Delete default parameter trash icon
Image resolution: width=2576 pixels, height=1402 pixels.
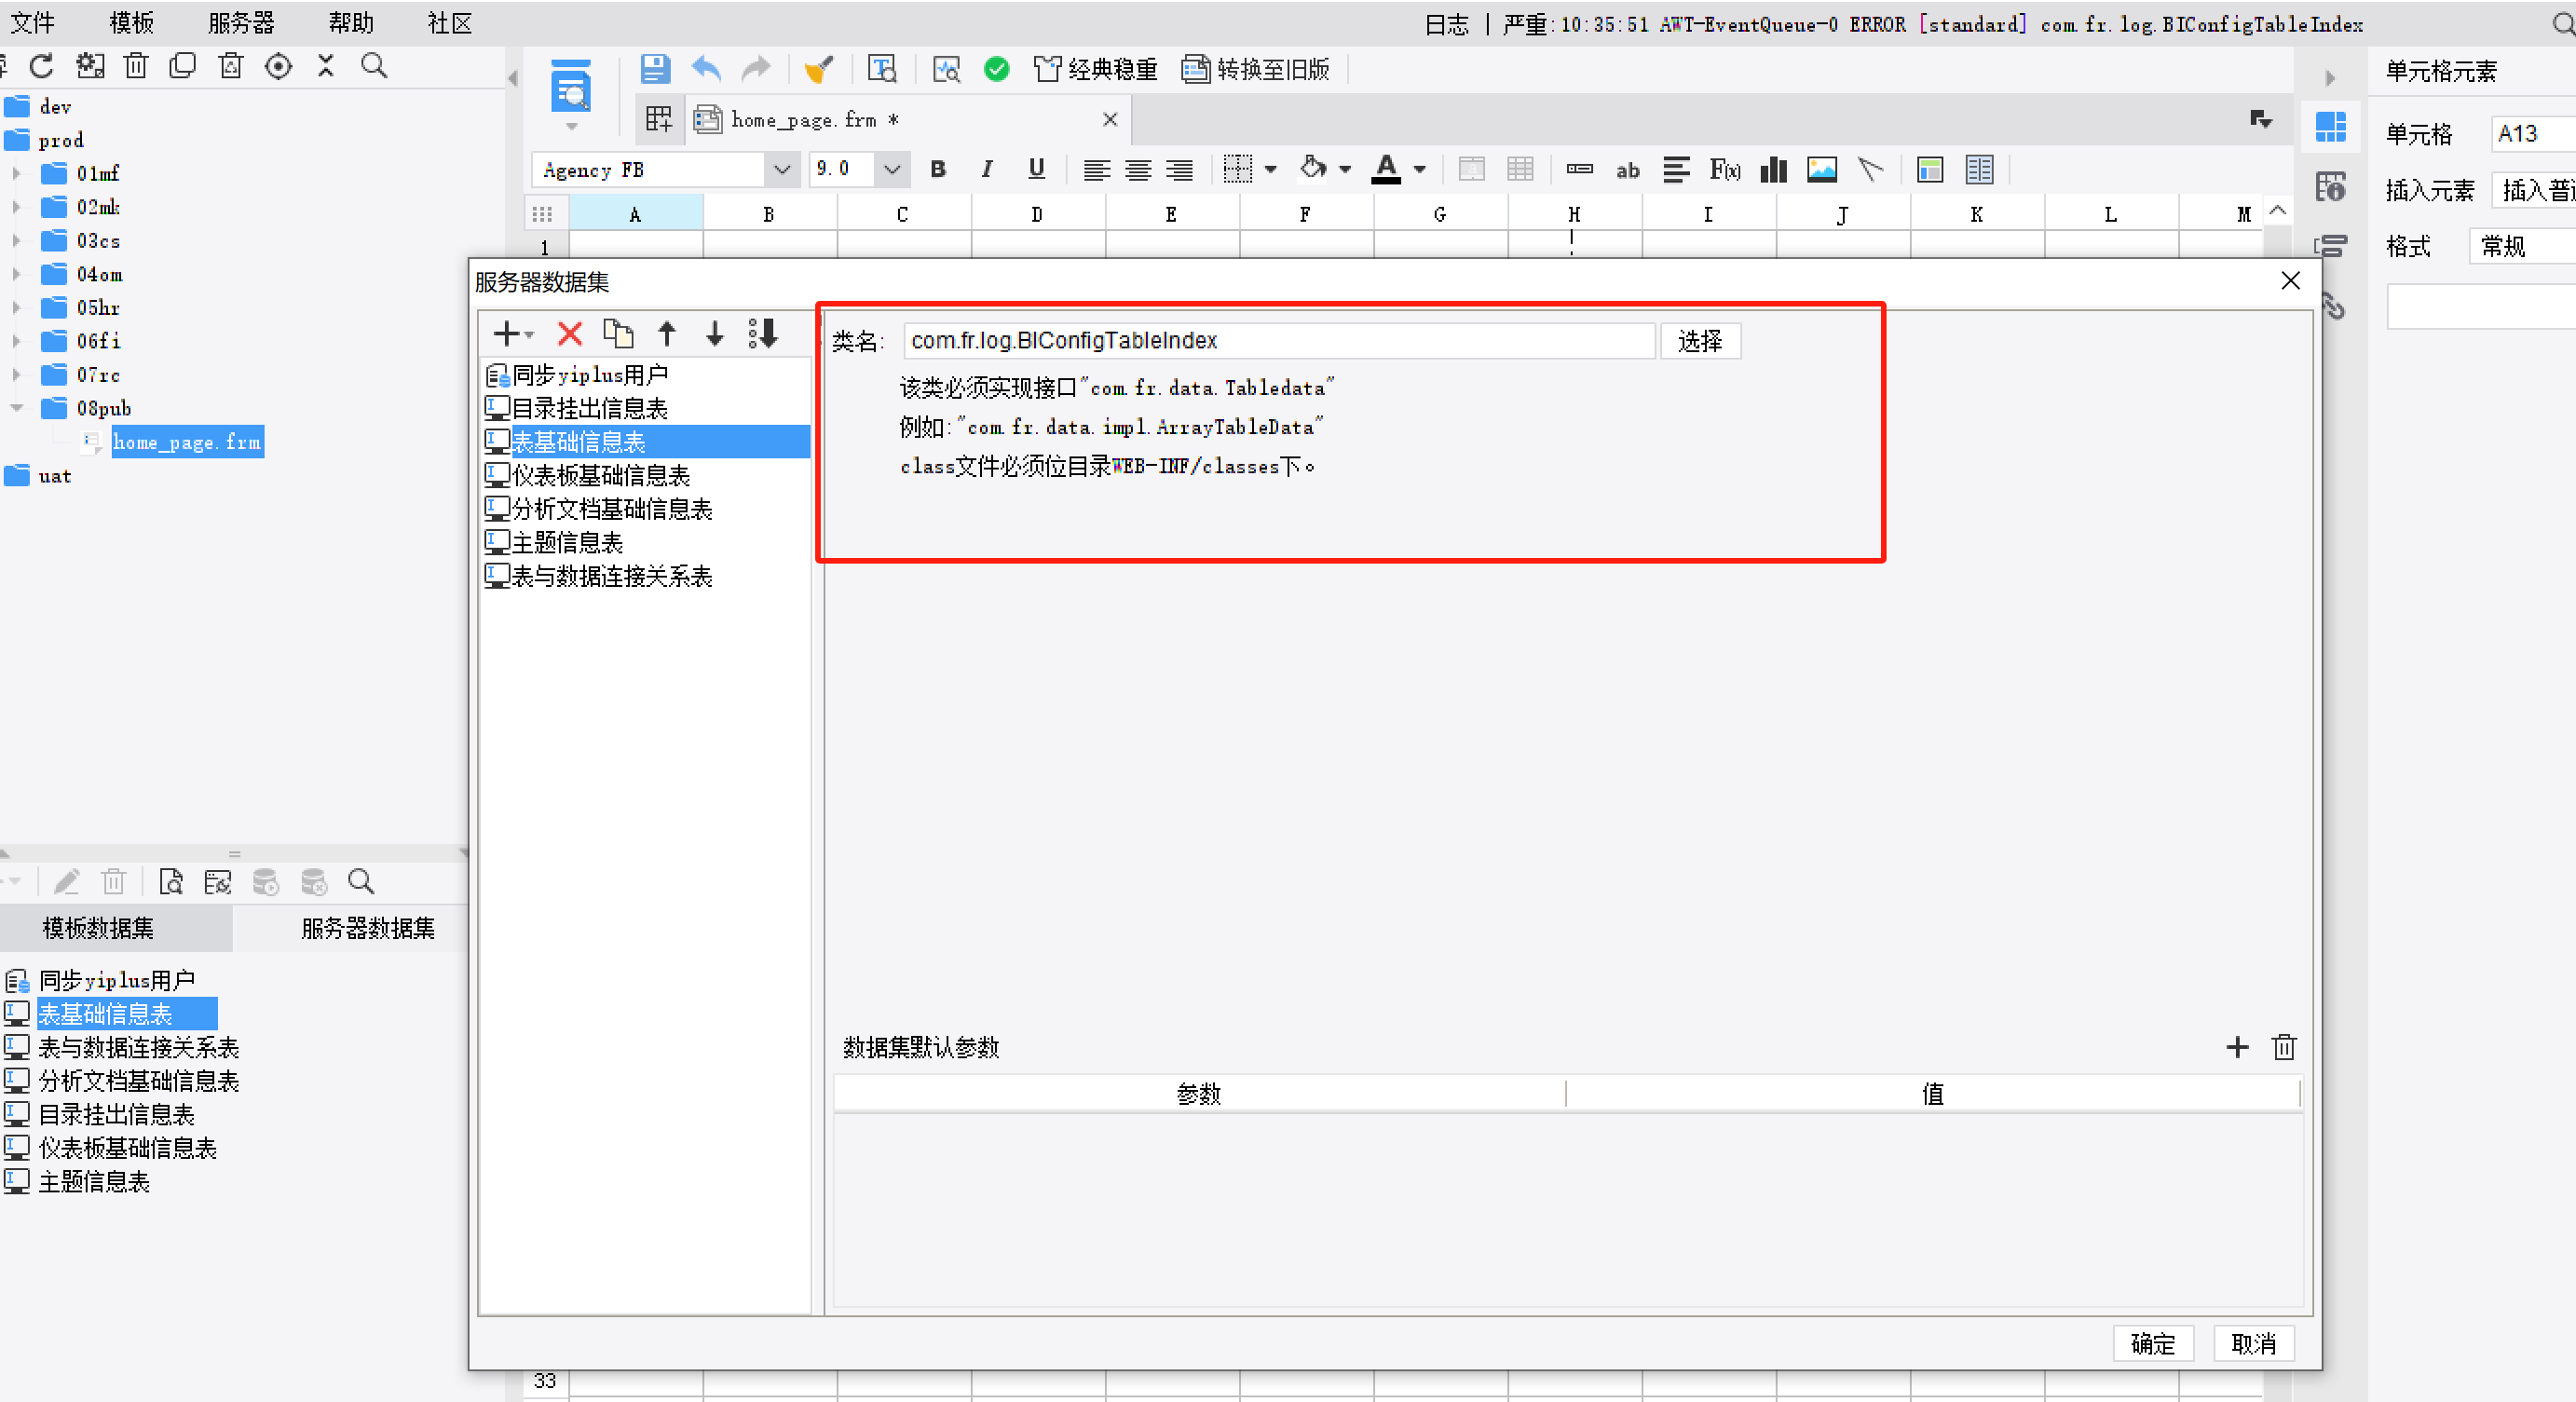[x=2284, y=1047]
